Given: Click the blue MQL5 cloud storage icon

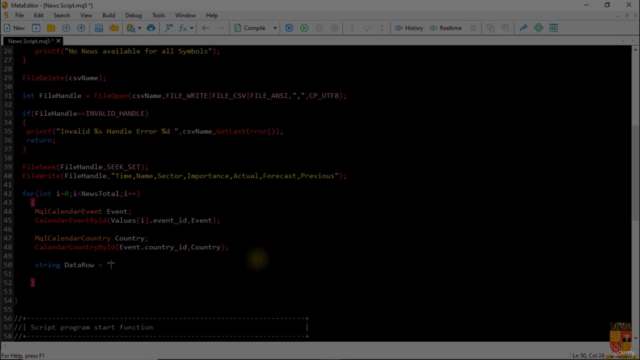Looking at the screenshot, I should [151, 28].
